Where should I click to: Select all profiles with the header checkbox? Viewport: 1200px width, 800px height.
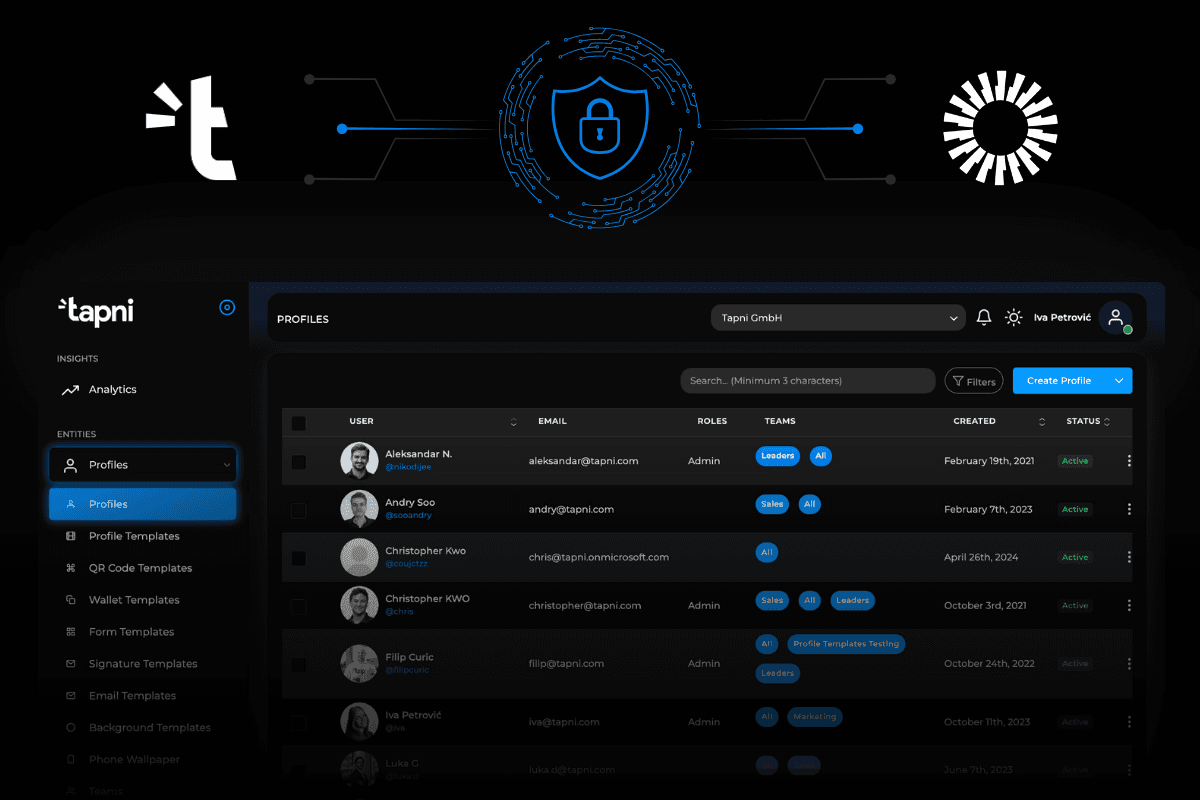point(298,423)
